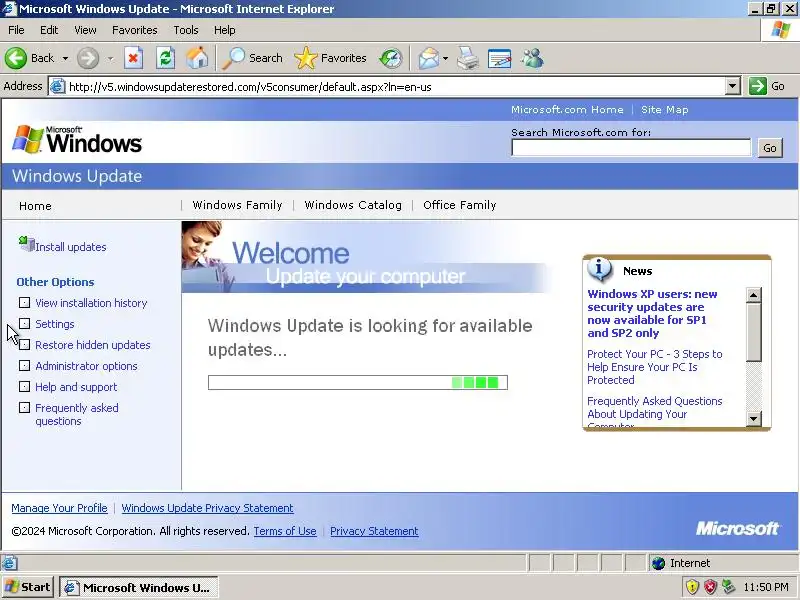
Task: Click the Search Microsoft.com input field
Action: 631,148
